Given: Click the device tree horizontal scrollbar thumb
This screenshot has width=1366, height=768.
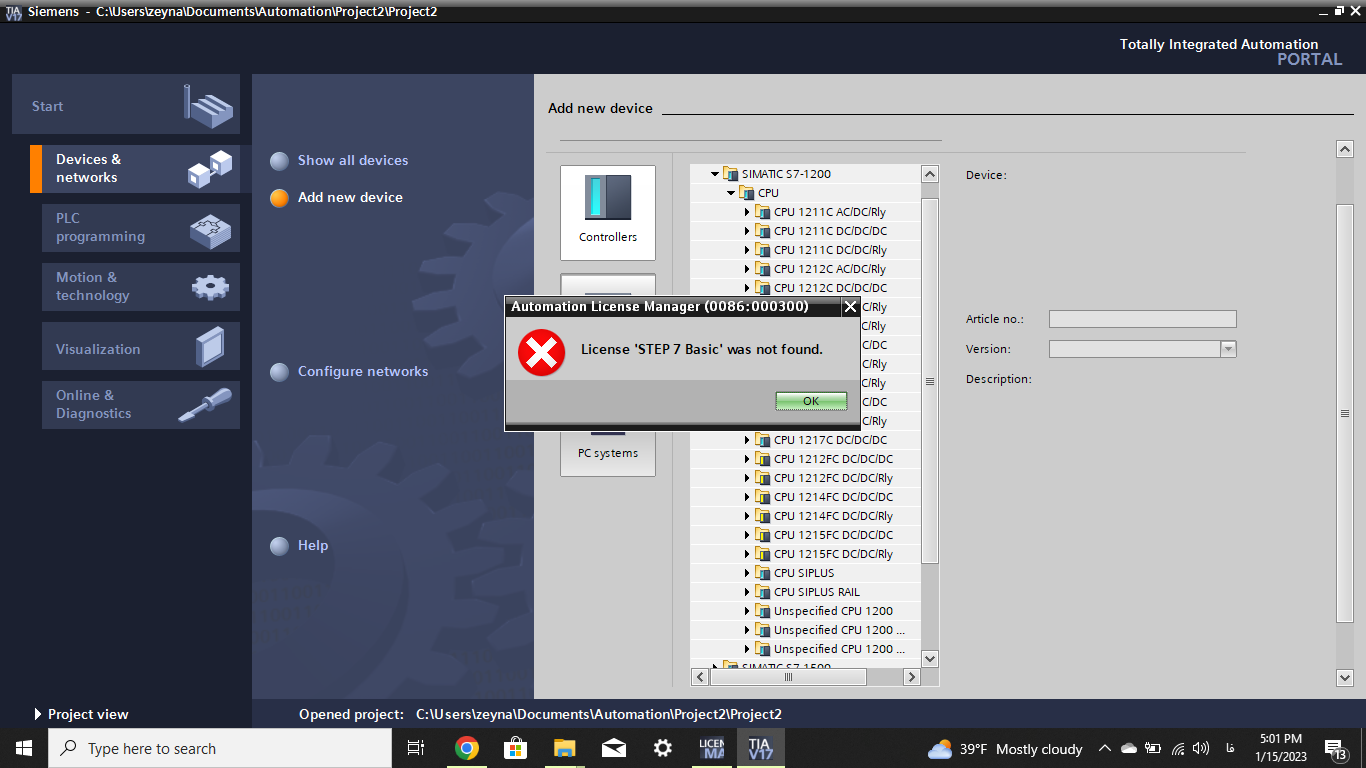Looking at the screenshot, I should (788, 677).
